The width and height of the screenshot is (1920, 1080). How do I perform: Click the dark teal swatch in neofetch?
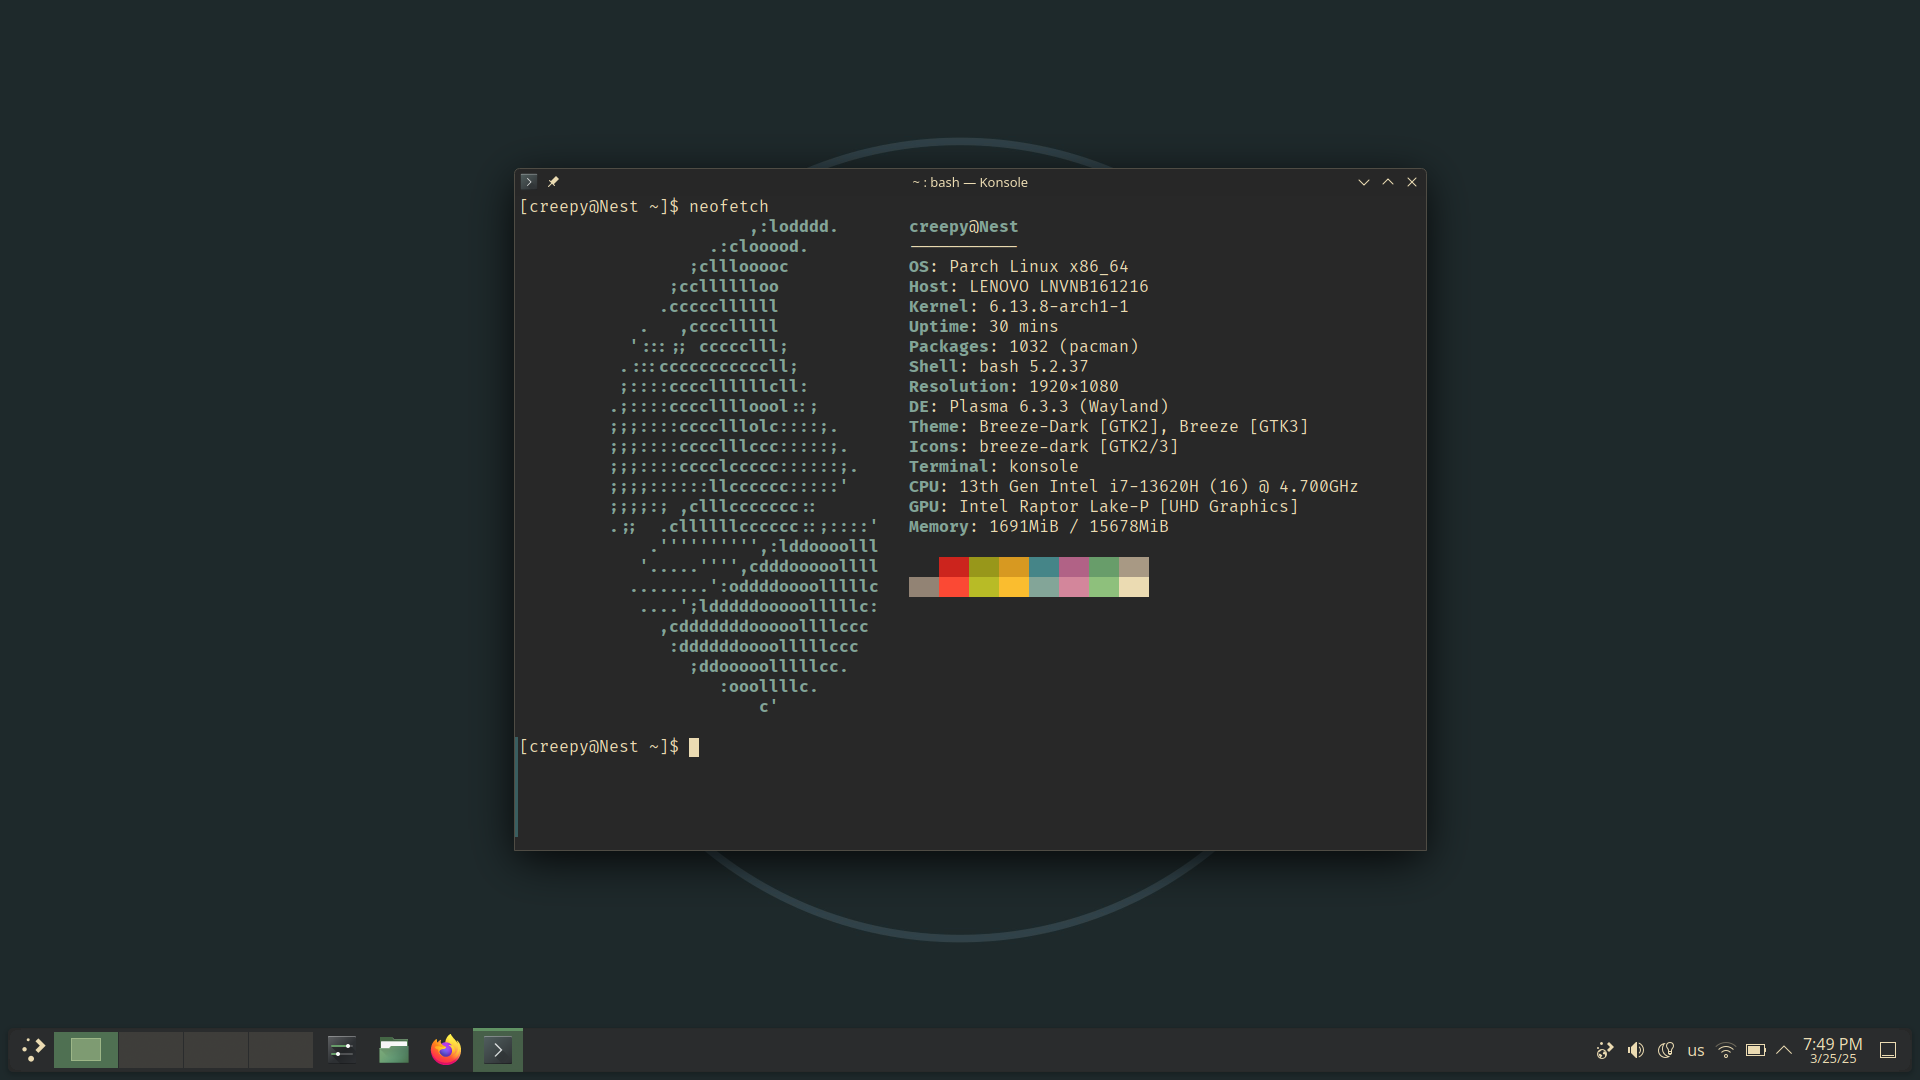[x=1044, y=567]
